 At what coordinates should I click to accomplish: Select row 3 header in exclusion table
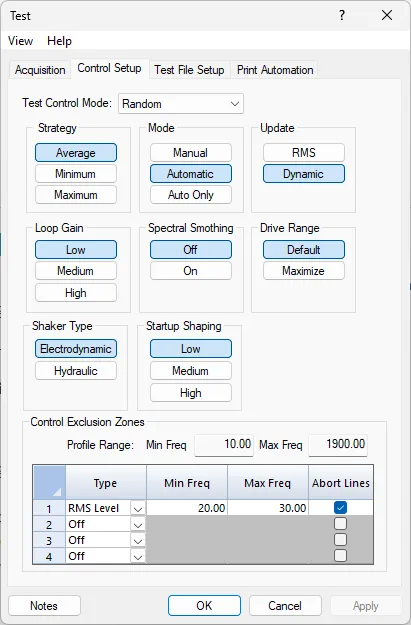[x=49, y=540]
